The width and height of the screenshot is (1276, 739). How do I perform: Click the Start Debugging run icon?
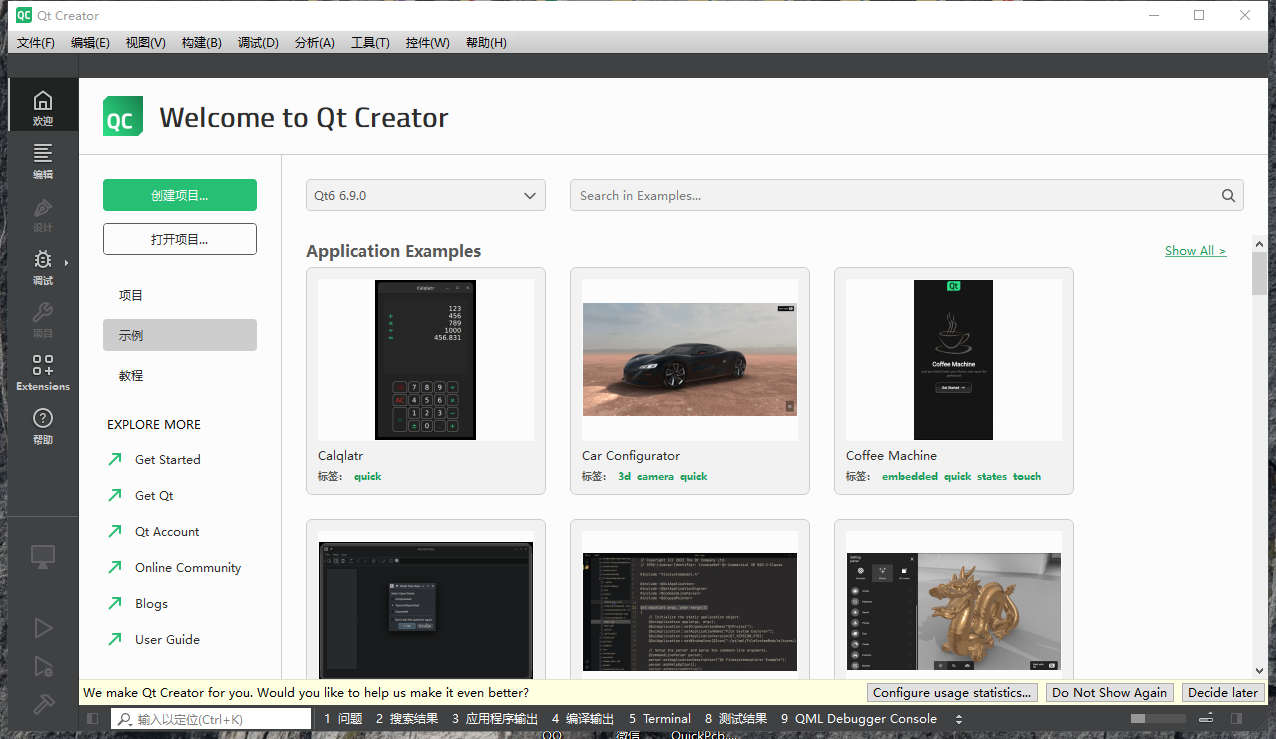pos(42,666)
